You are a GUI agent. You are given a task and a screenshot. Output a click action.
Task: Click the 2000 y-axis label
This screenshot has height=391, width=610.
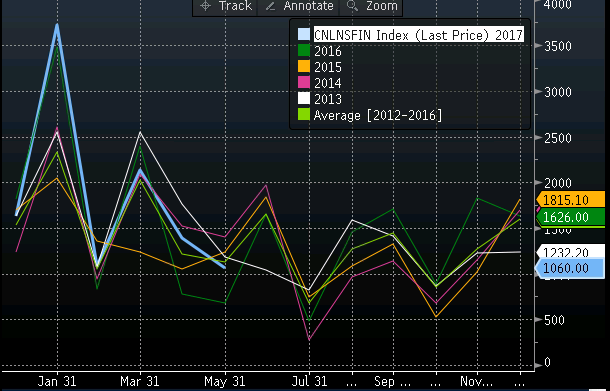coord(558,183)
